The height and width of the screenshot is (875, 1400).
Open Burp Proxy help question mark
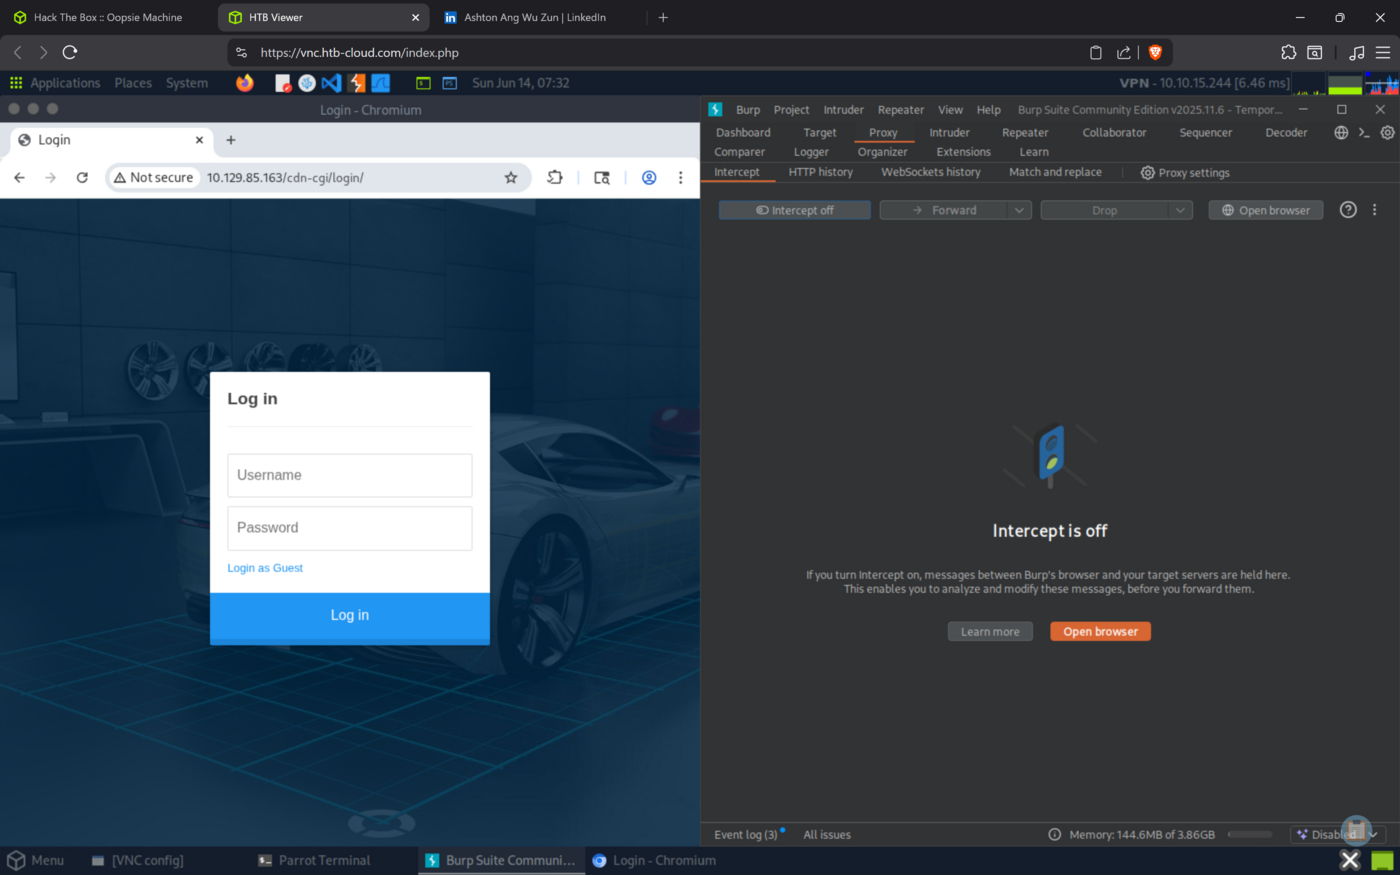point(1348,210)
